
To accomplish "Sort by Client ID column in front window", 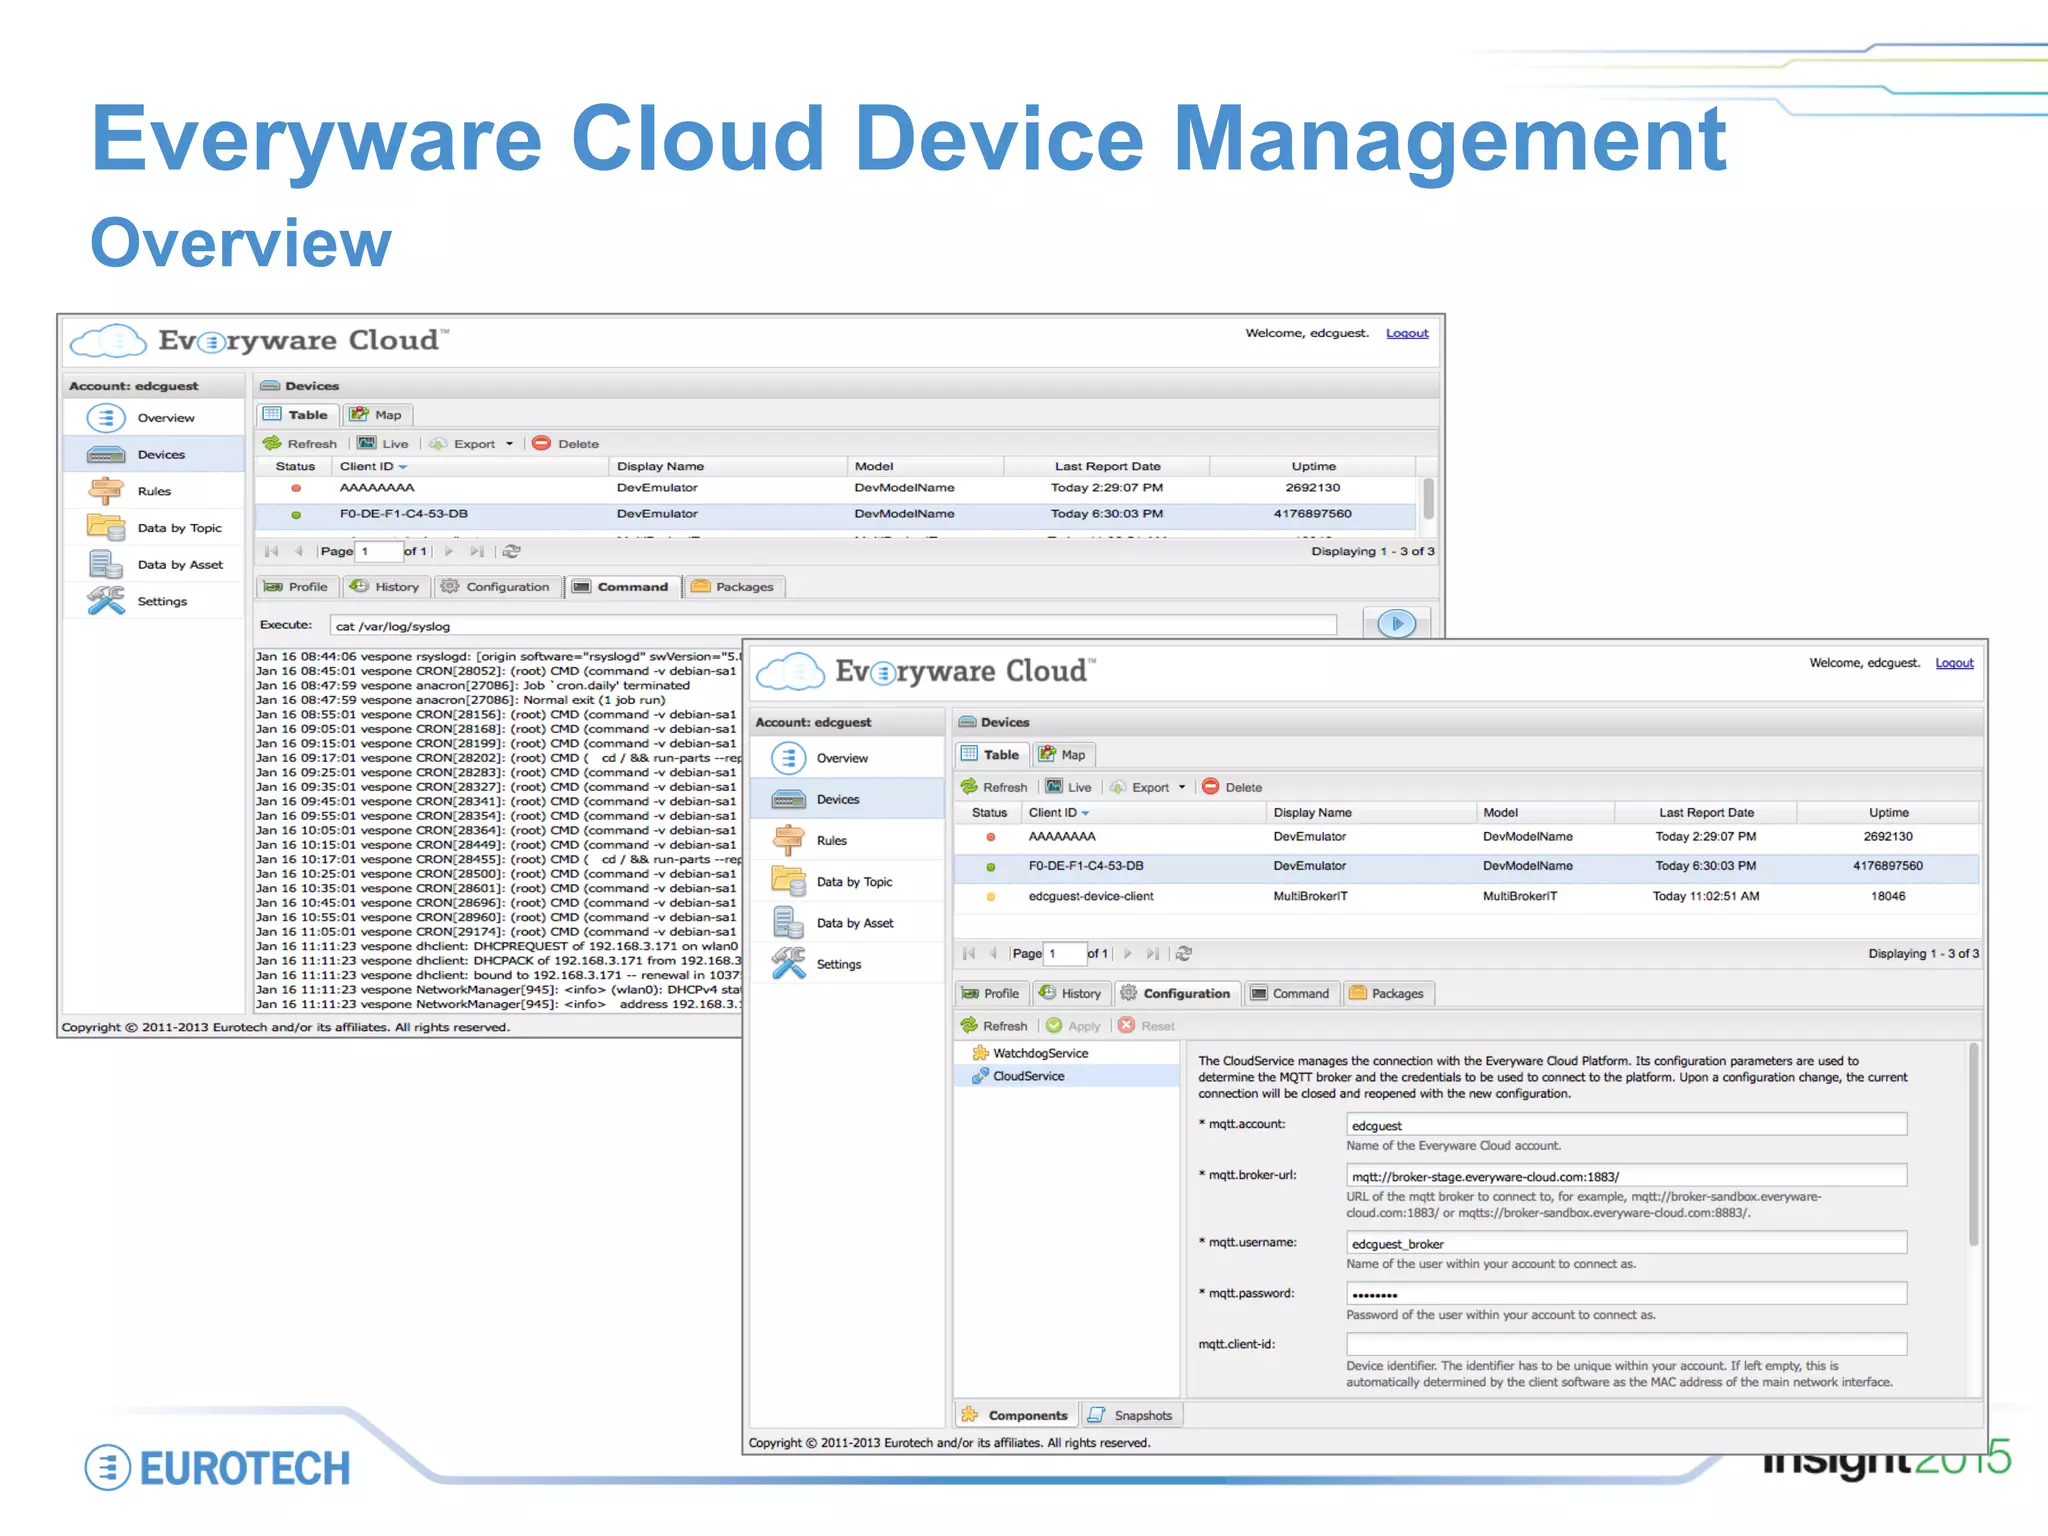I will [1143, 813].
